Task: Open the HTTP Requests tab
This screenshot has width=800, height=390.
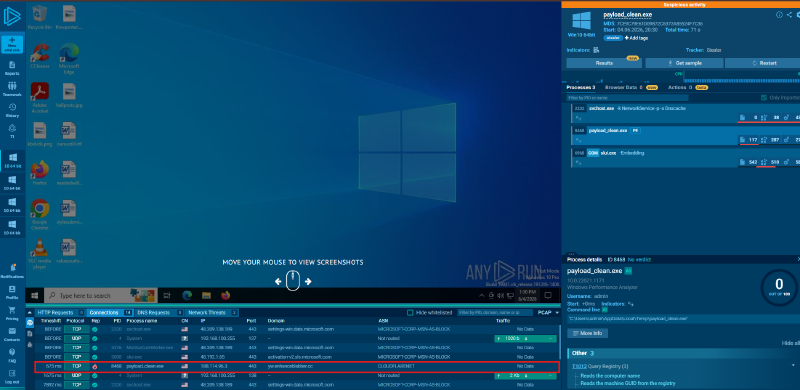Action: click(x=60, y=312)
